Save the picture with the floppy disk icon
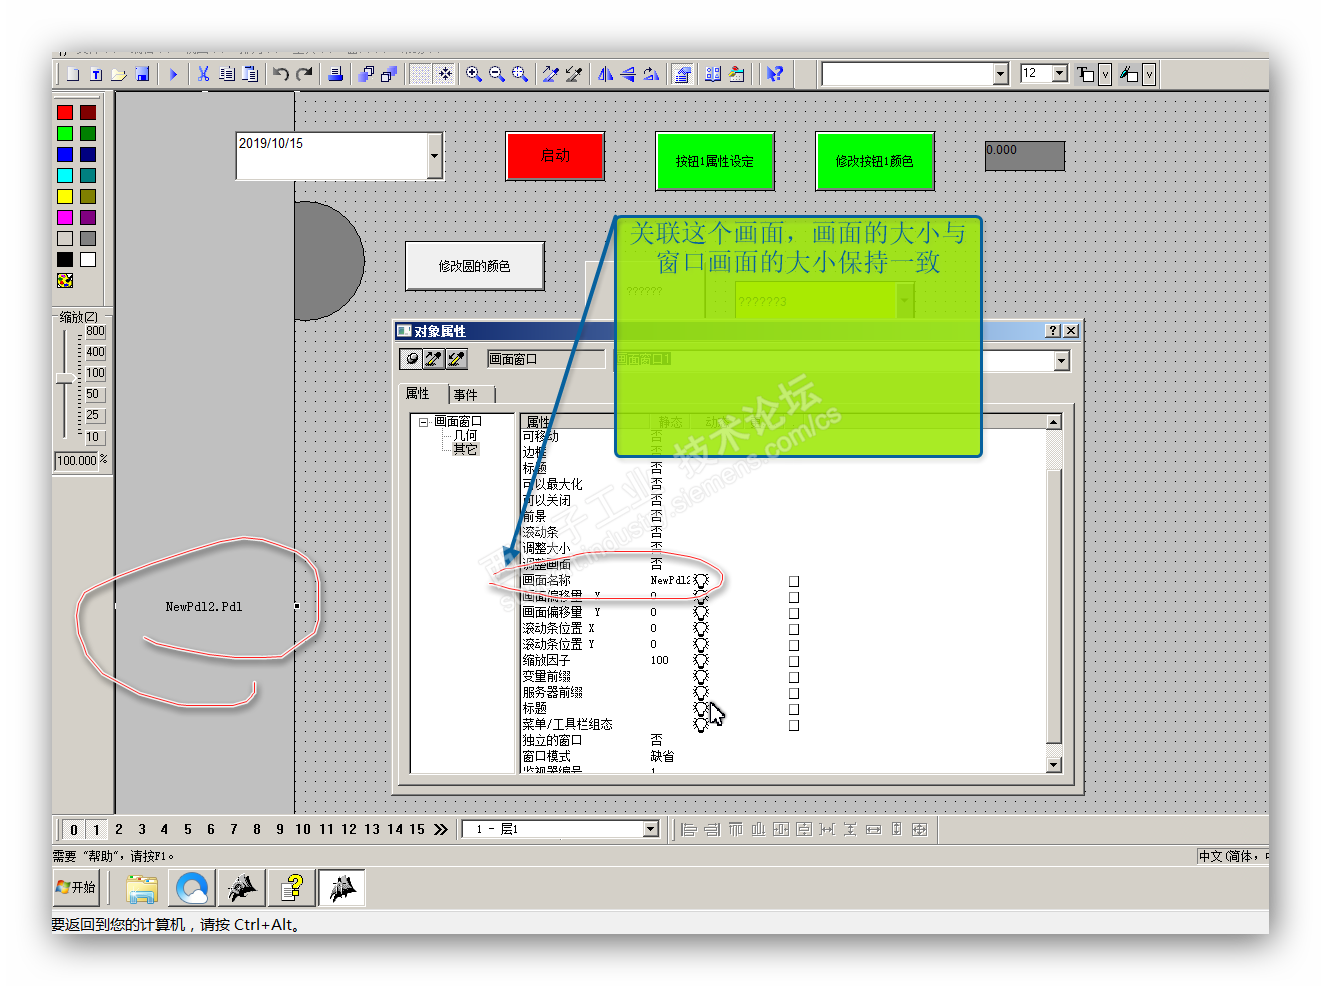Screen dimensions: 1321x986 142,74
